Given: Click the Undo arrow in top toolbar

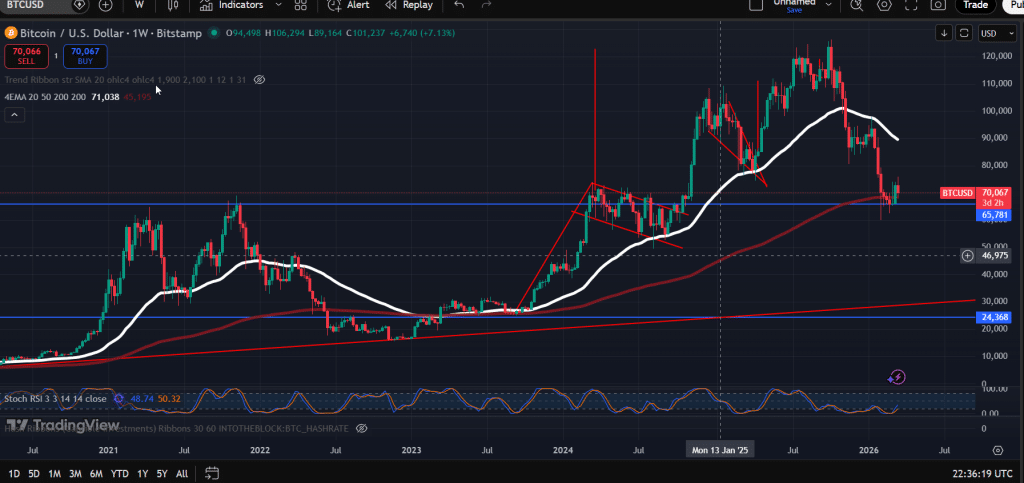Looking at the screenshot, I should click(459, 5).
